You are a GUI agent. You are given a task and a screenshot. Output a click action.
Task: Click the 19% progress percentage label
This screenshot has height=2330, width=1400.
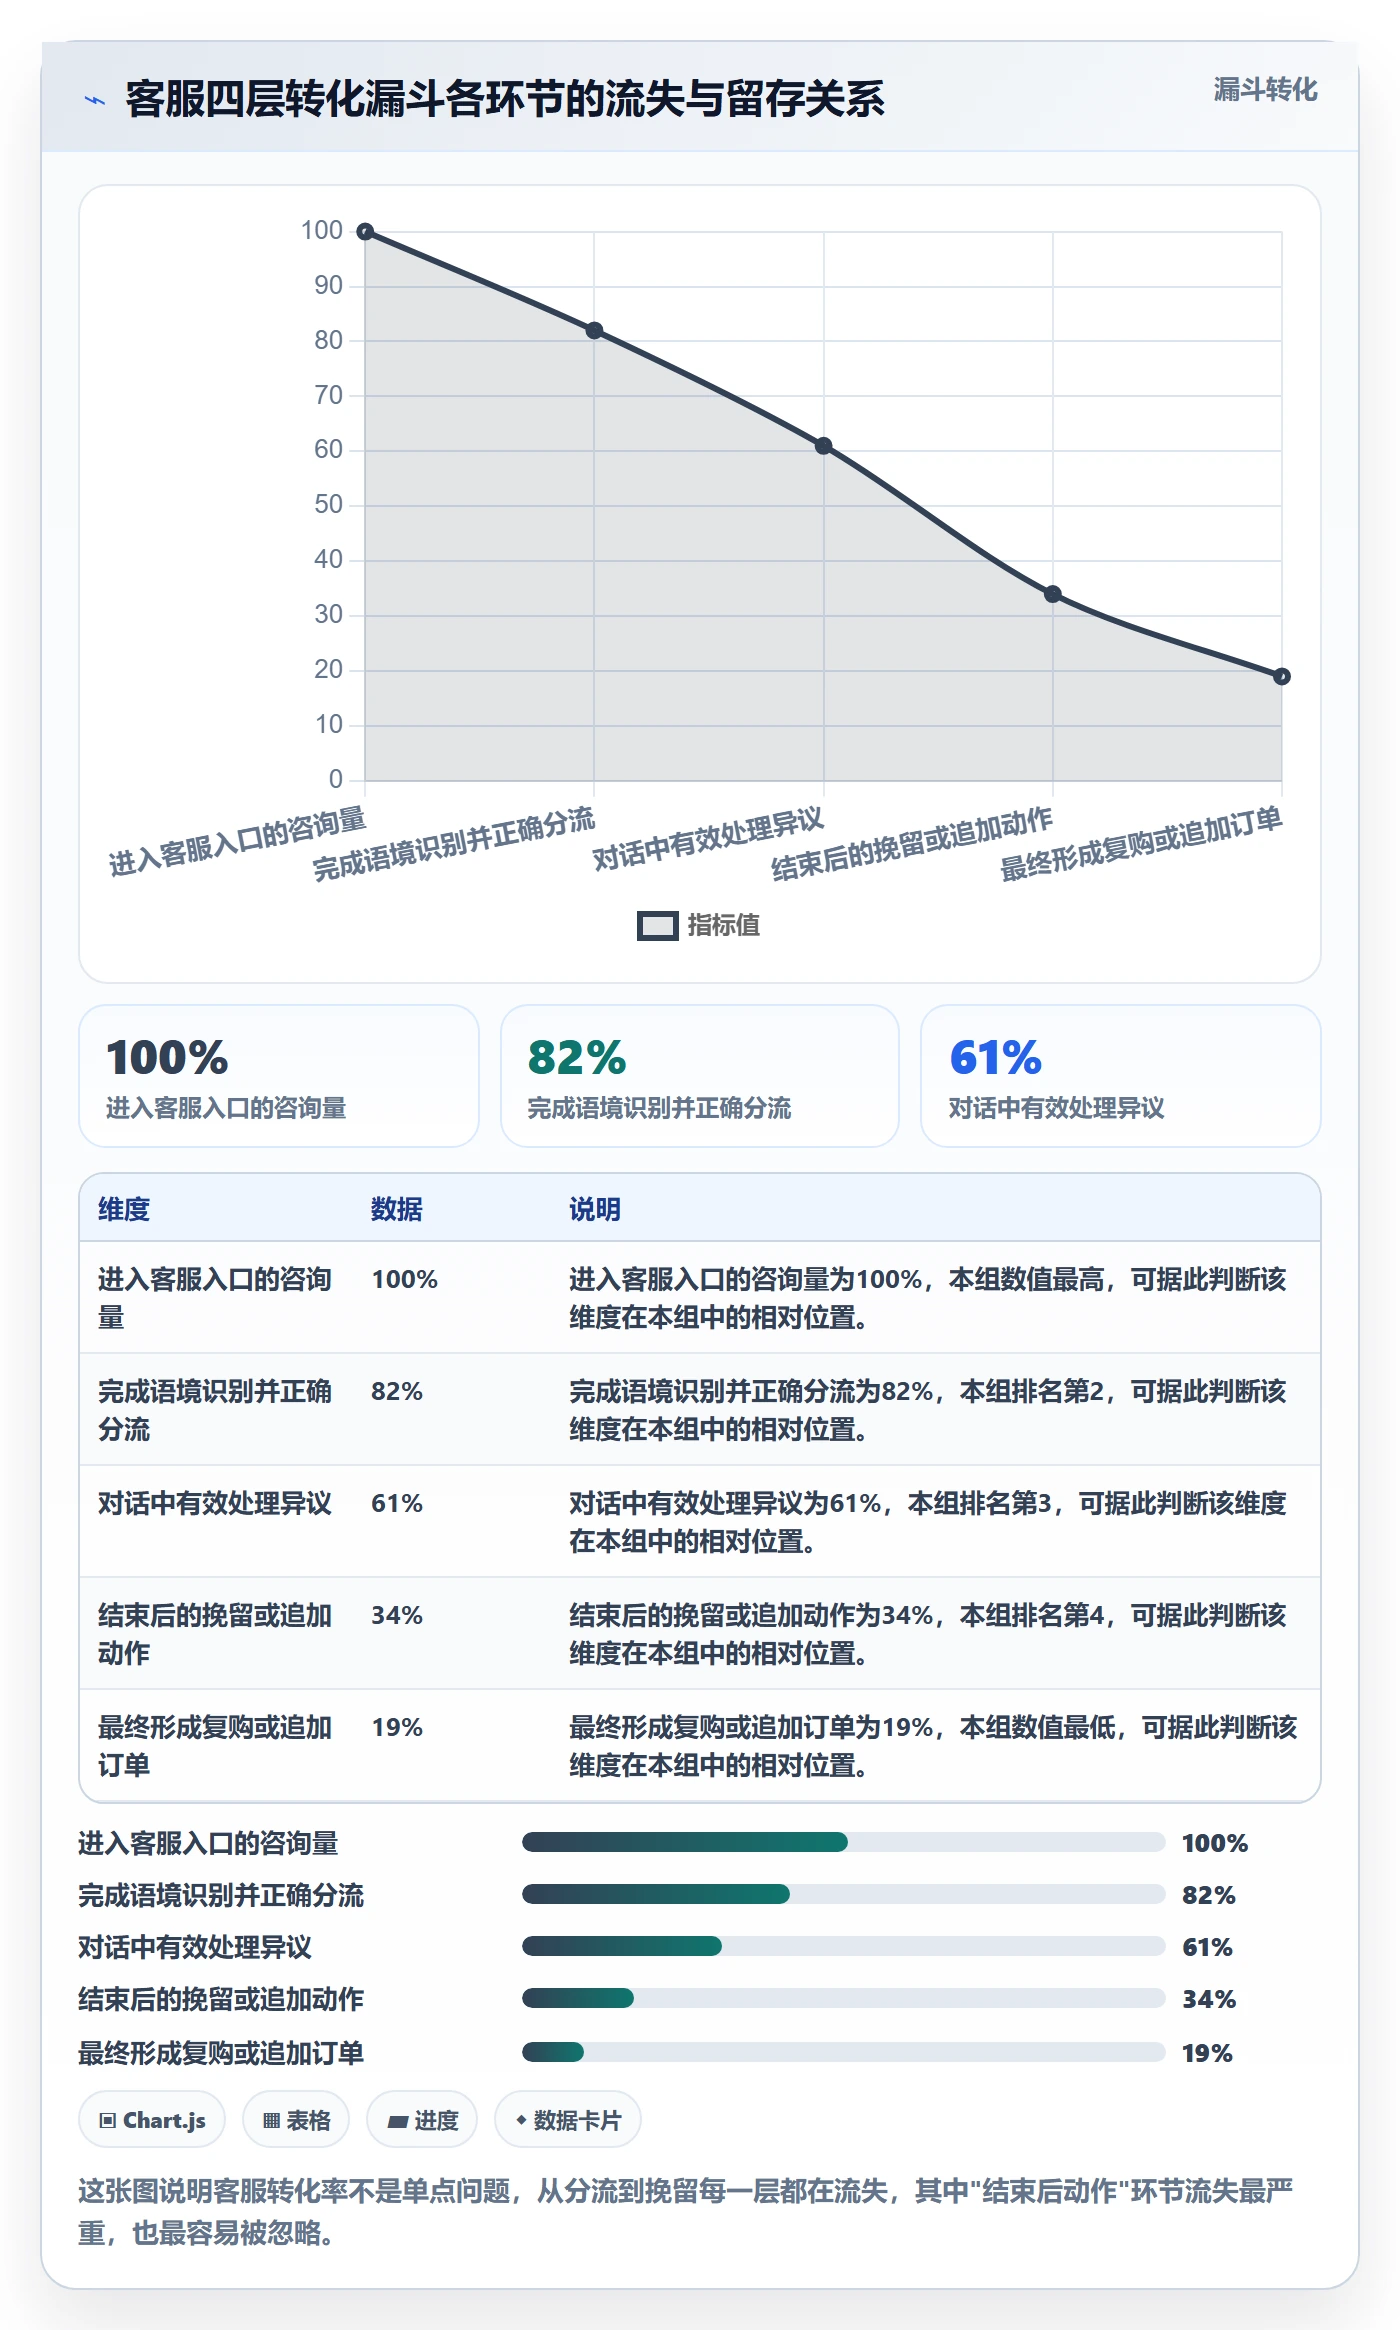coord(1207,2053)
